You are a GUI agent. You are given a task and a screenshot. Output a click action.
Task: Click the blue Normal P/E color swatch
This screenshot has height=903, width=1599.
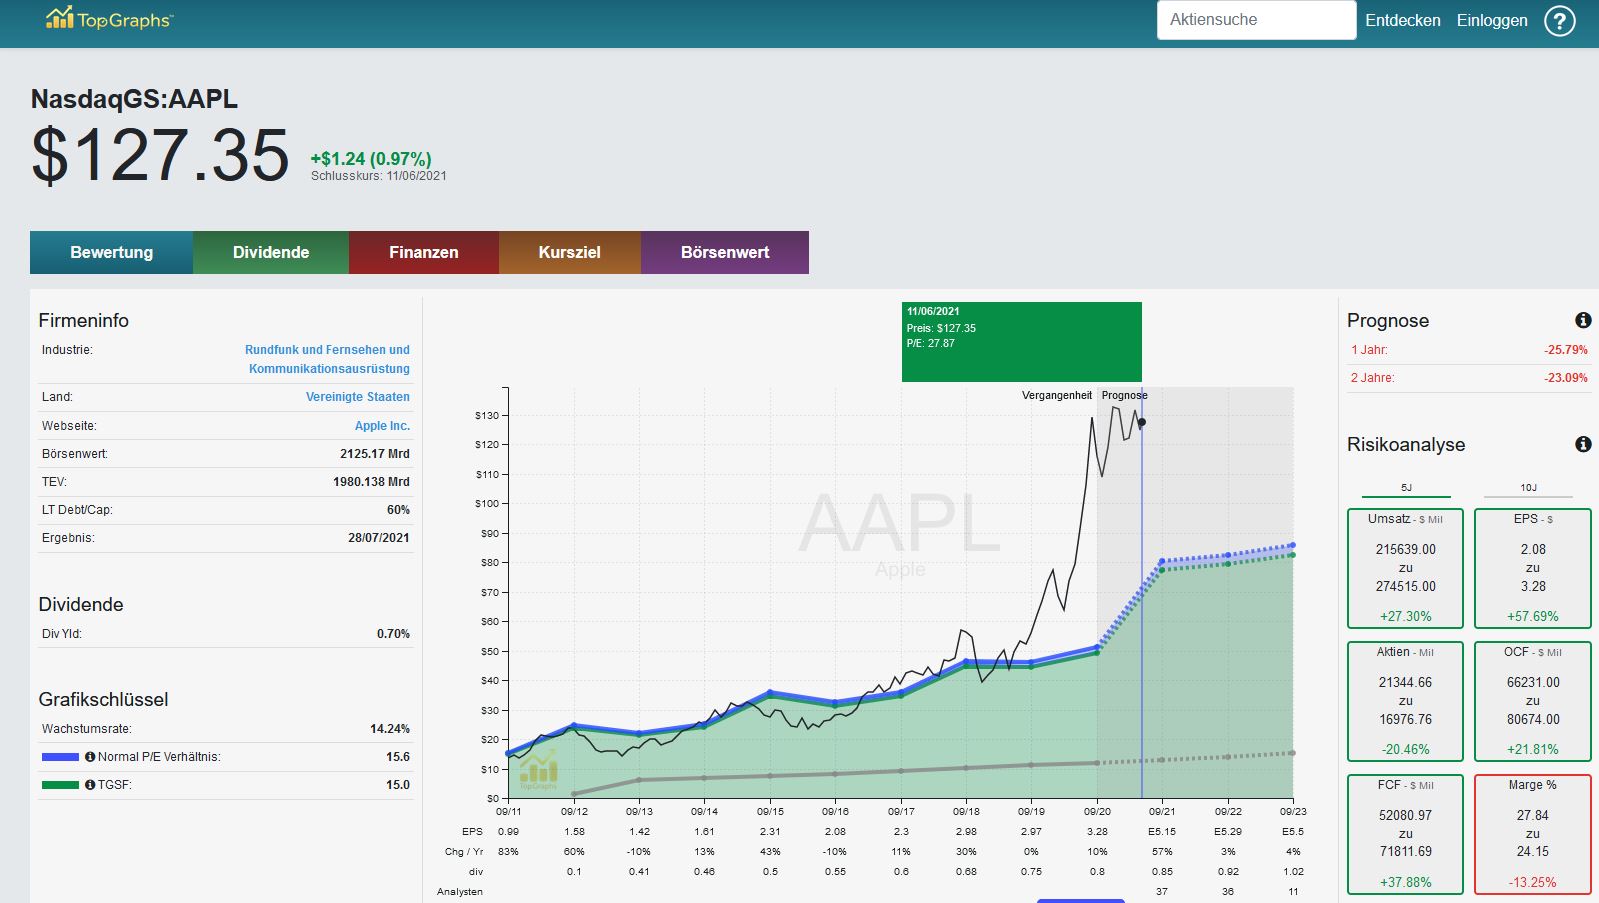(x=60, y=757)
